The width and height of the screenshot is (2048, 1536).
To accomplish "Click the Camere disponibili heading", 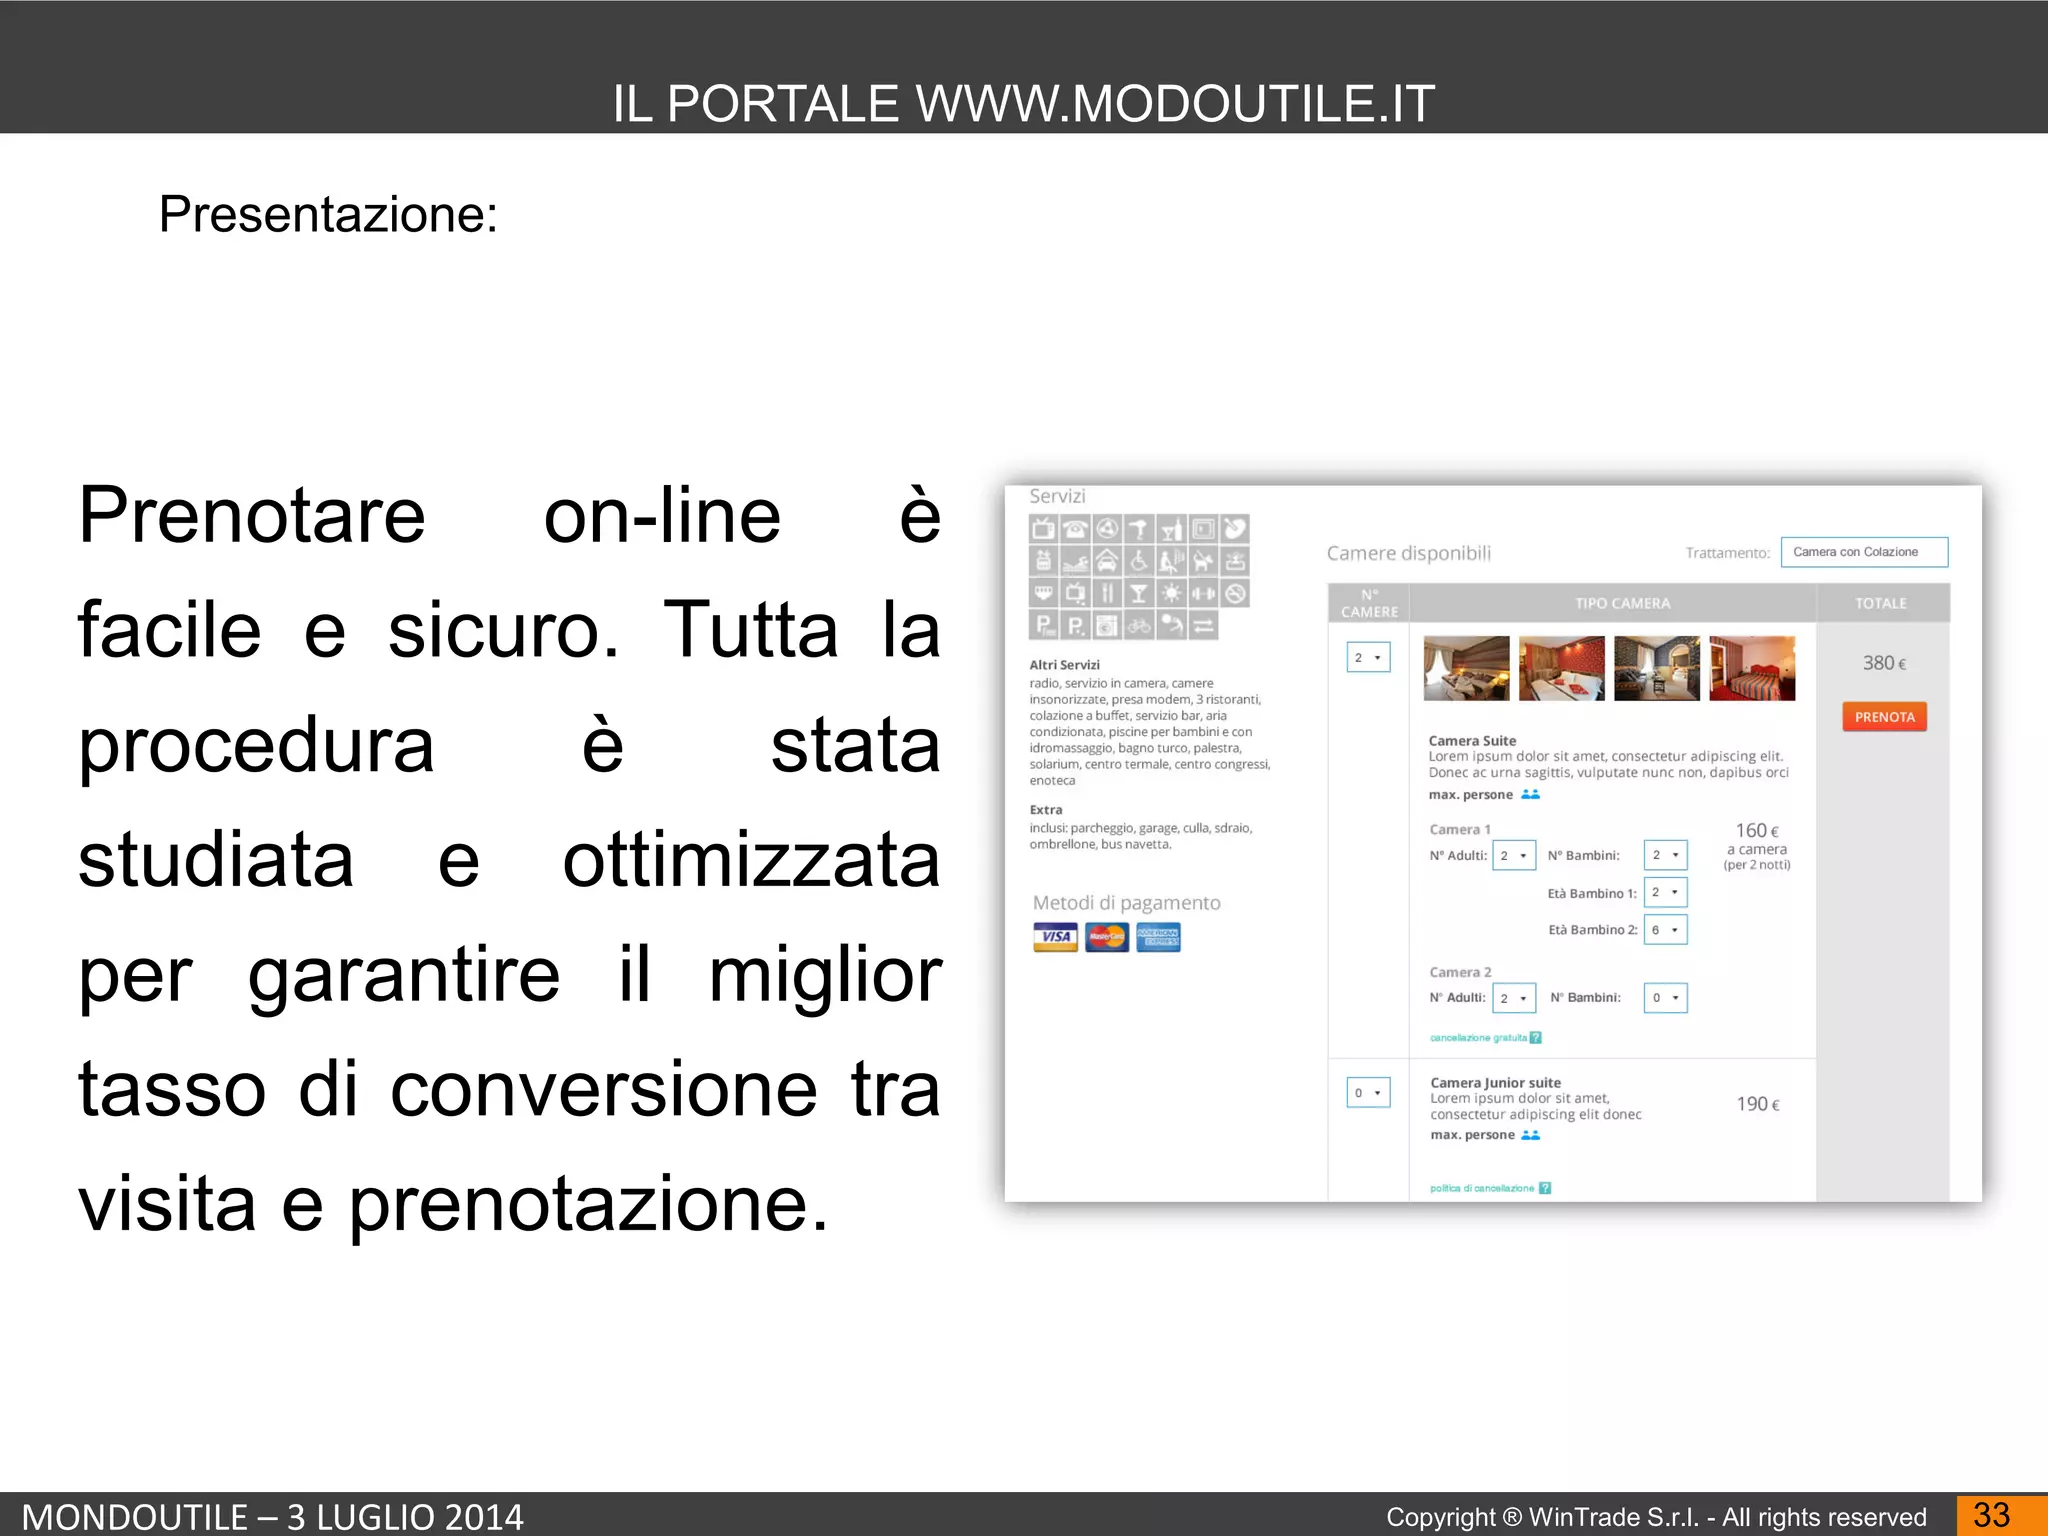I will coord(1408,553).
